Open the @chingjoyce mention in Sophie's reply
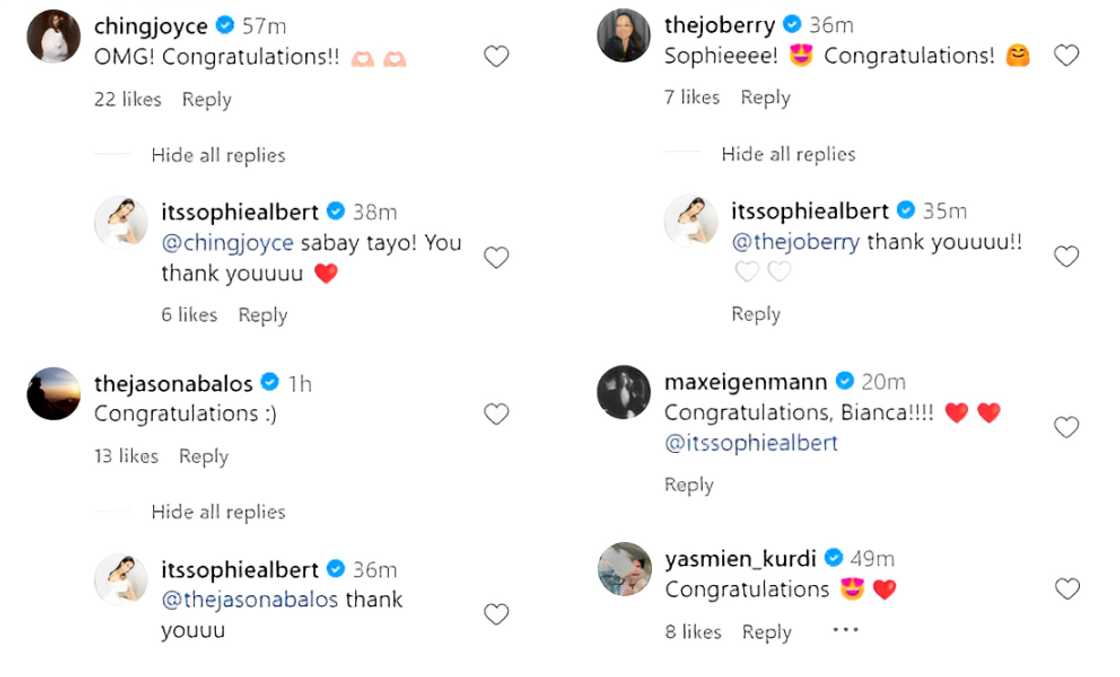1120x677 pixels. (227, 243)
